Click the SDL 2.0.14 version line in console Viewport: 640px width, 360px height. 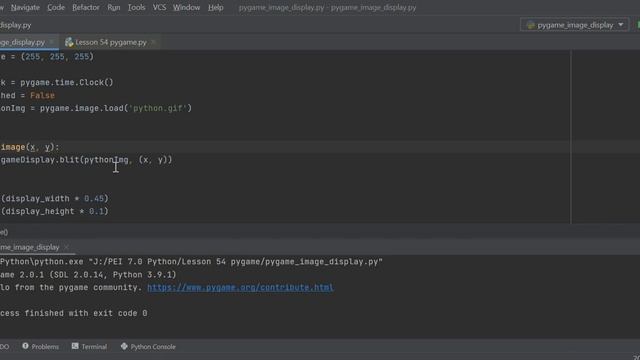point(88,275)
